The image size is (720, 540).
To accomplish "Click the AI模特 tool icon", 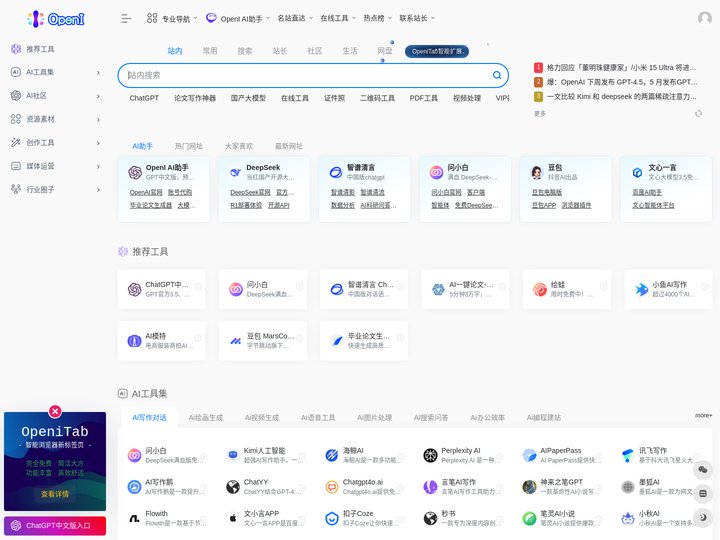I will (134, 341).
